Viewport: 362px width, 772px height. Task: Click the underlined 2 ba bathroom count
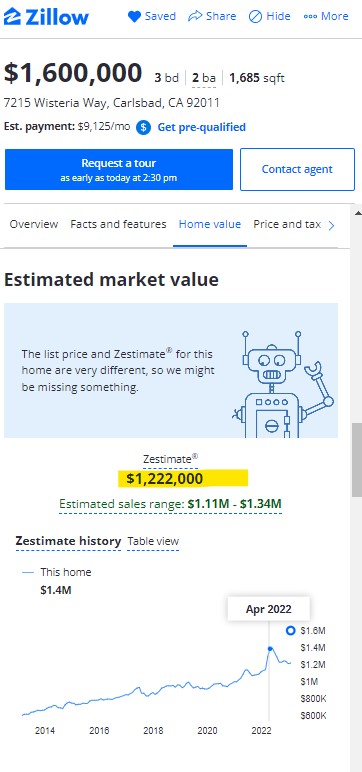204,78
